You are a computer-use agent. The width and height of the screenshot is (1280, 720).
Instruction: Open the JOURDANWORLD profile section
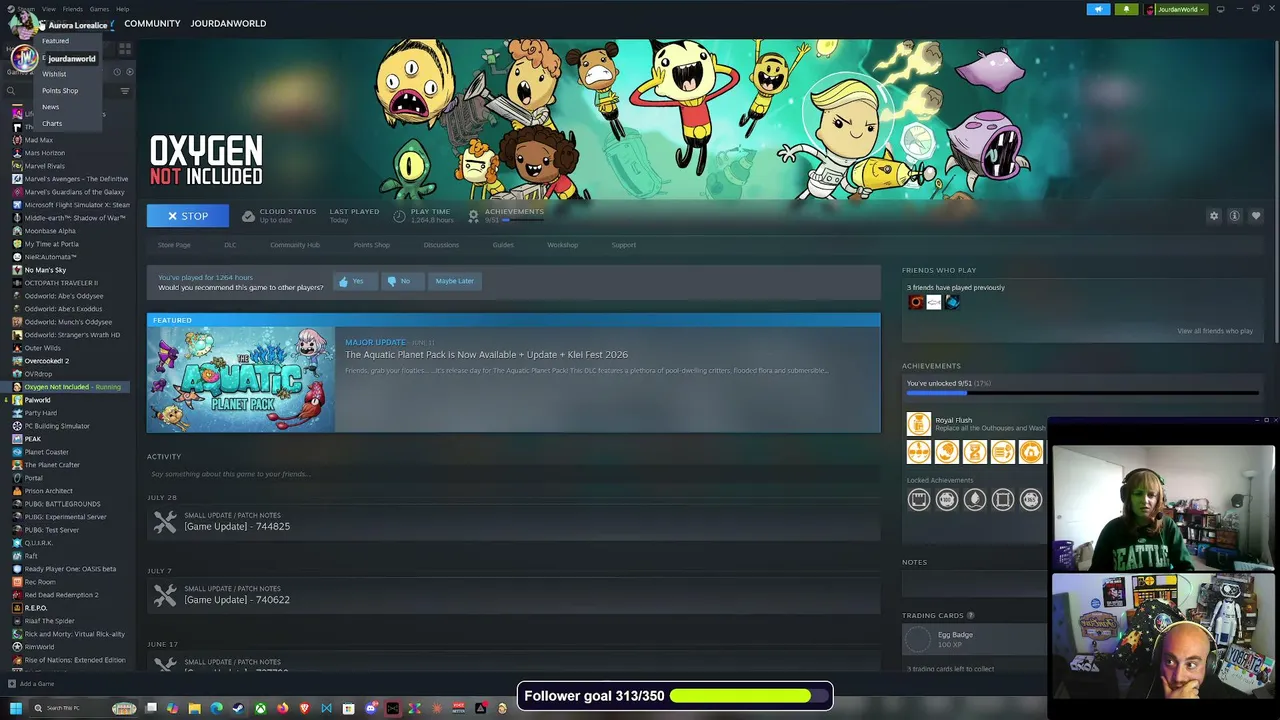click(228, 23)
